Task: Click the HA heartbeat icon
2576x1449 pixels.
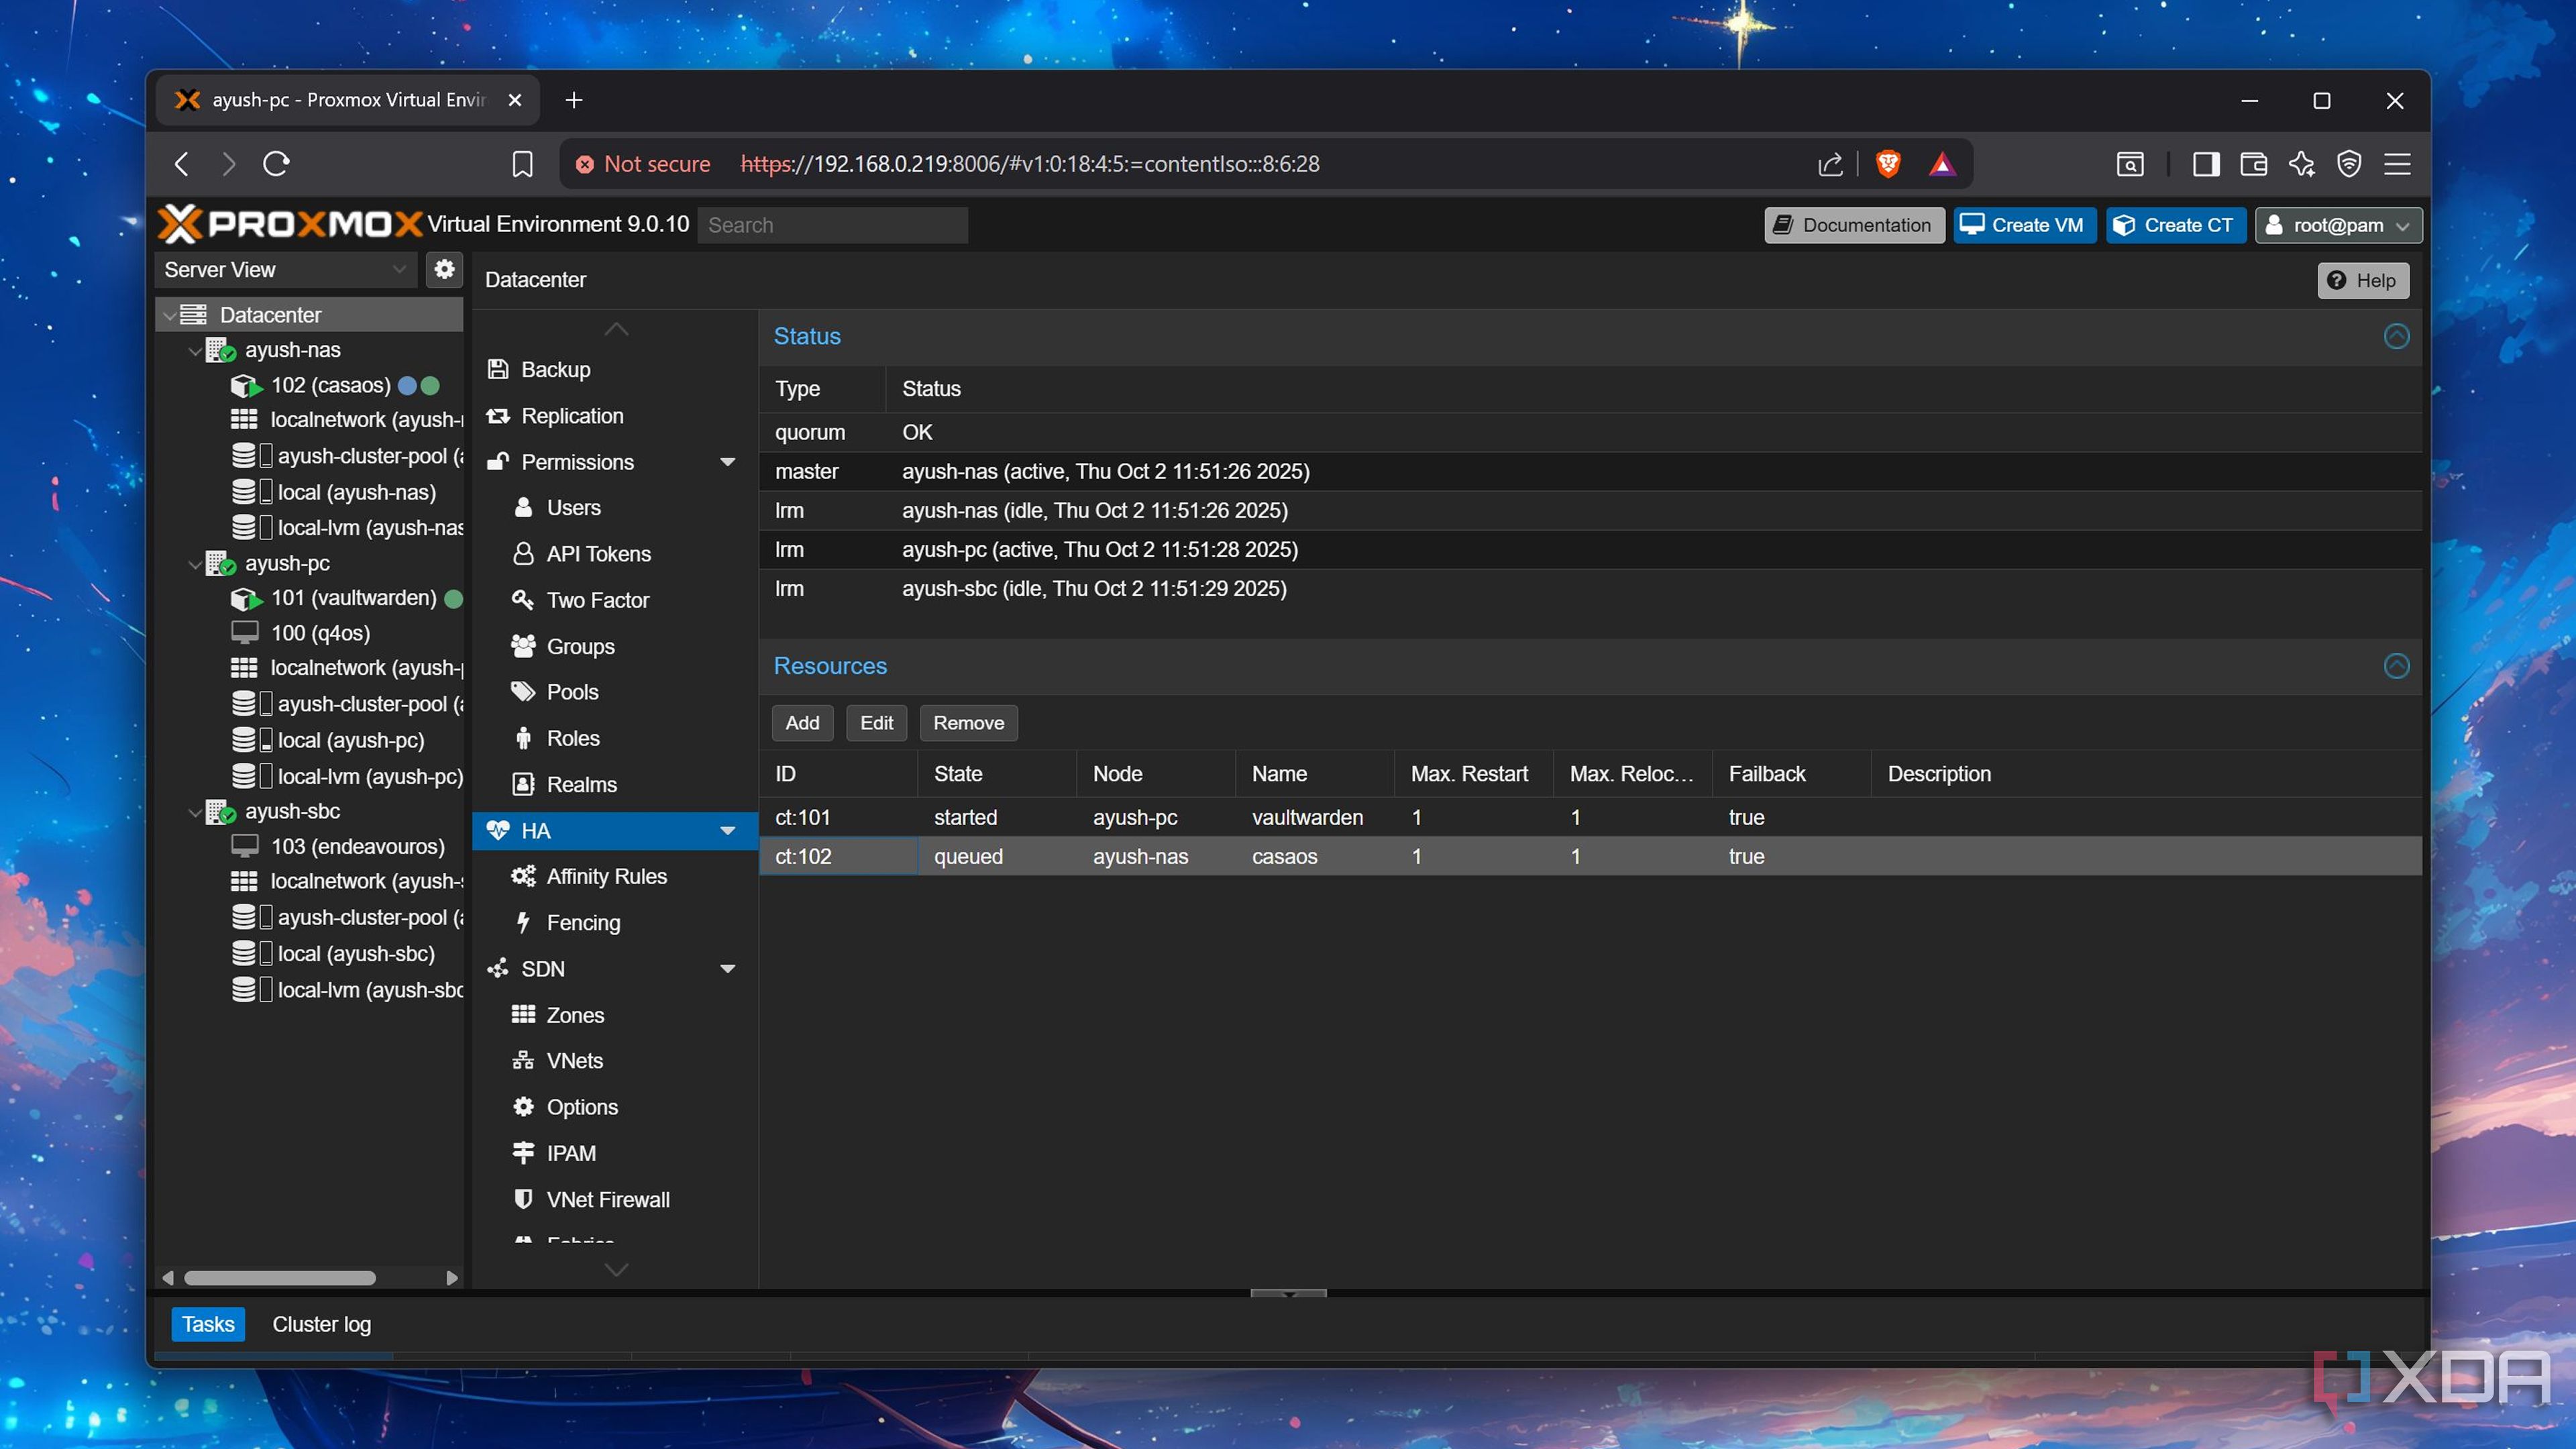Action: (x=498, y=830)
